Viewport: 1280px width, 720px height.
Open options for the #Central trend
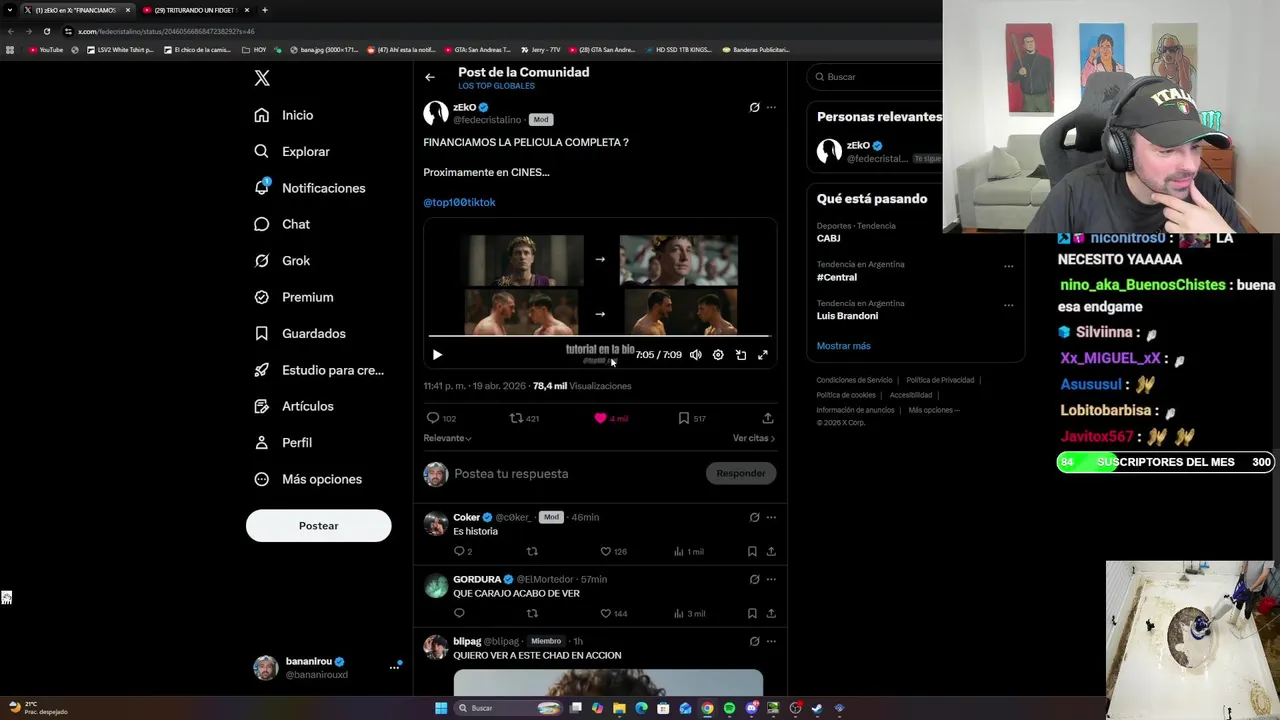[x=1008, y=266]
